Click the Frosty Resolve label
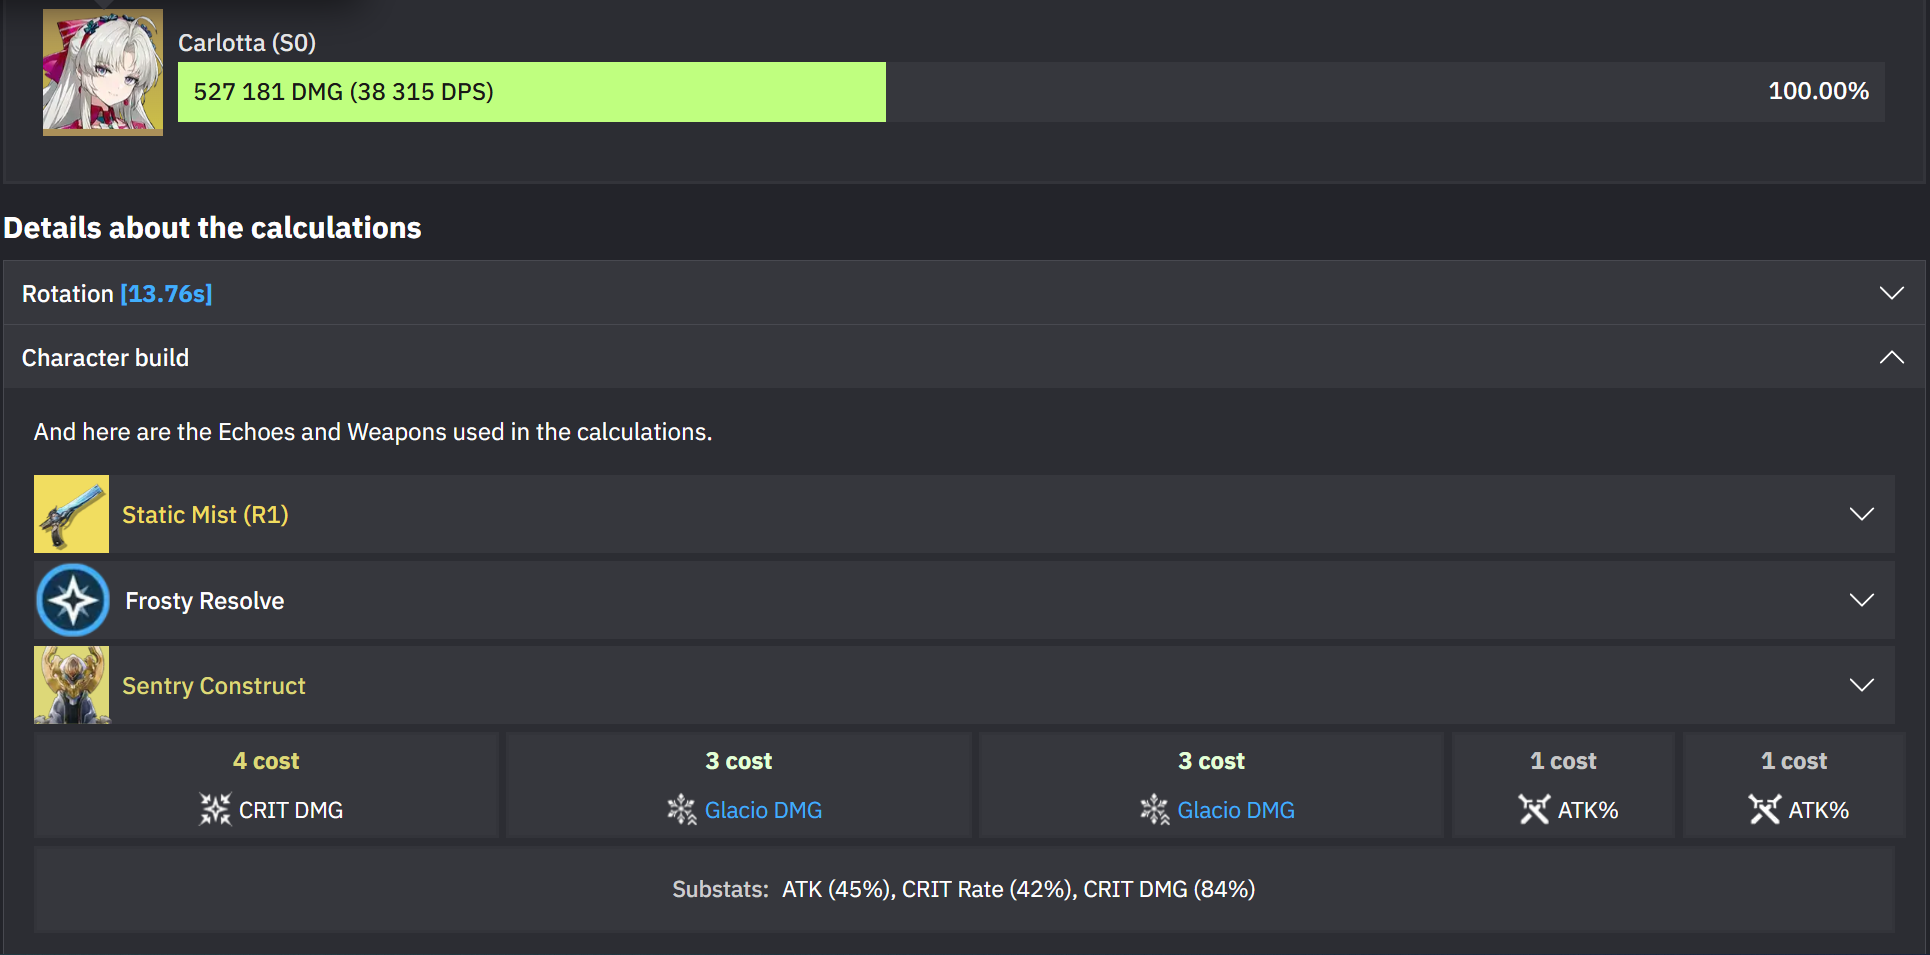The width and height of the screenshot is (1930, 955). [x=205, y=601]
